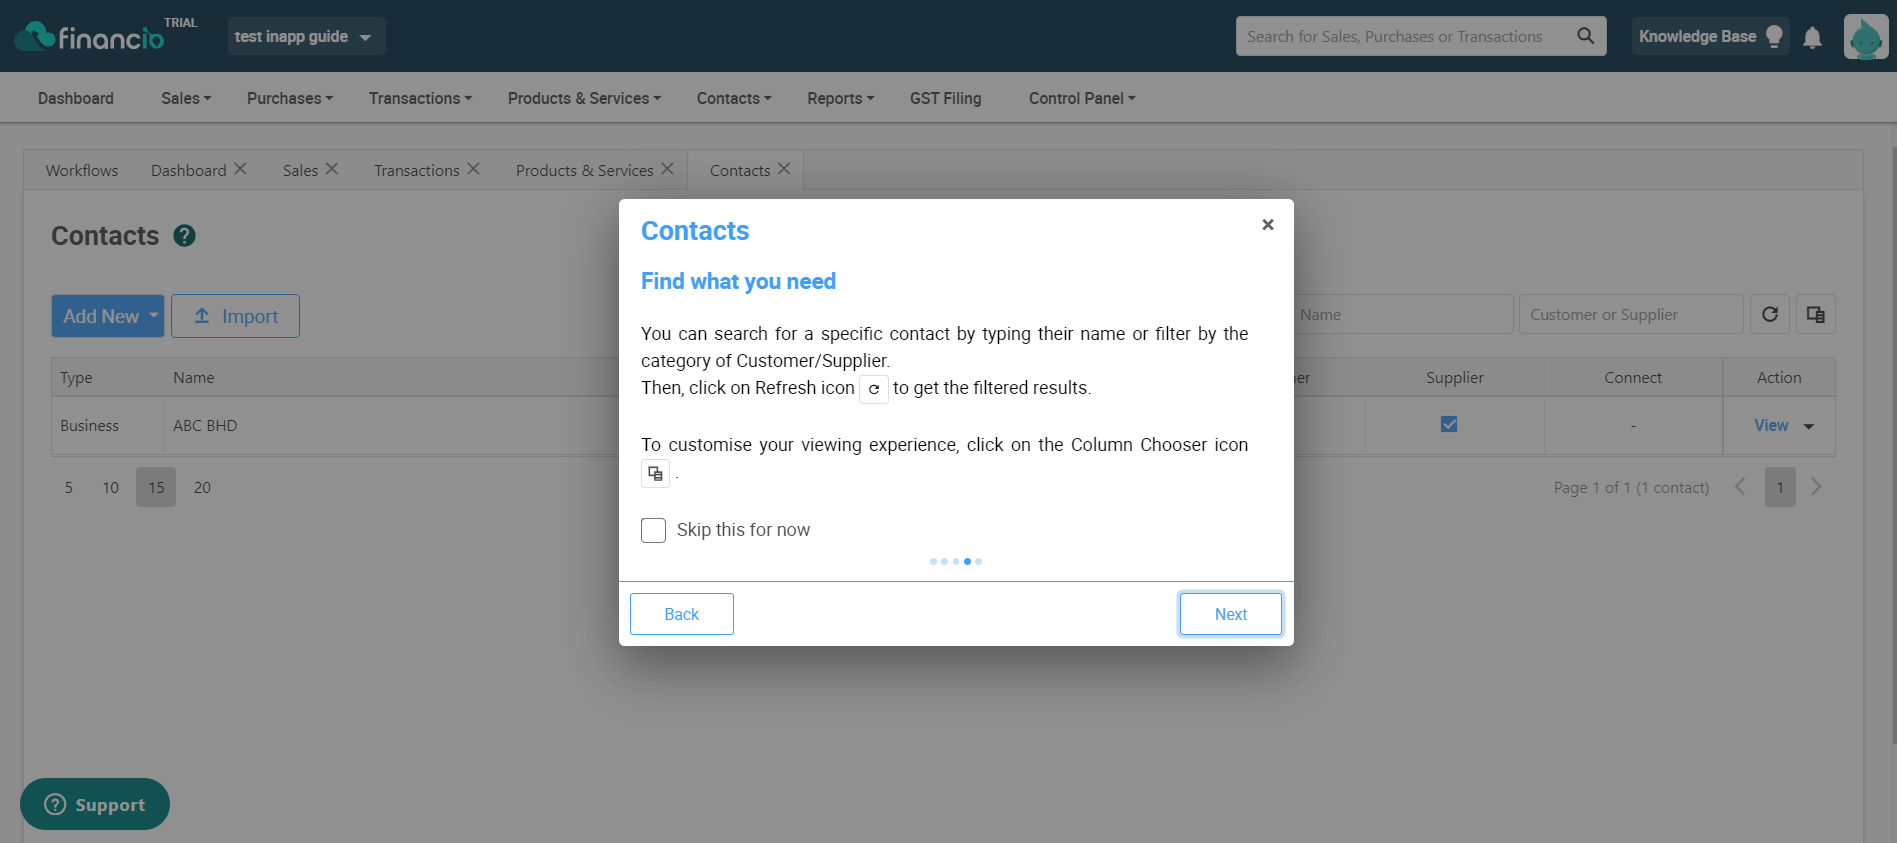Open the user avatar menu
Image resolution: width=1897 pixels, height=843 pixels.
pyautogui.click(x=1866, y=37)
